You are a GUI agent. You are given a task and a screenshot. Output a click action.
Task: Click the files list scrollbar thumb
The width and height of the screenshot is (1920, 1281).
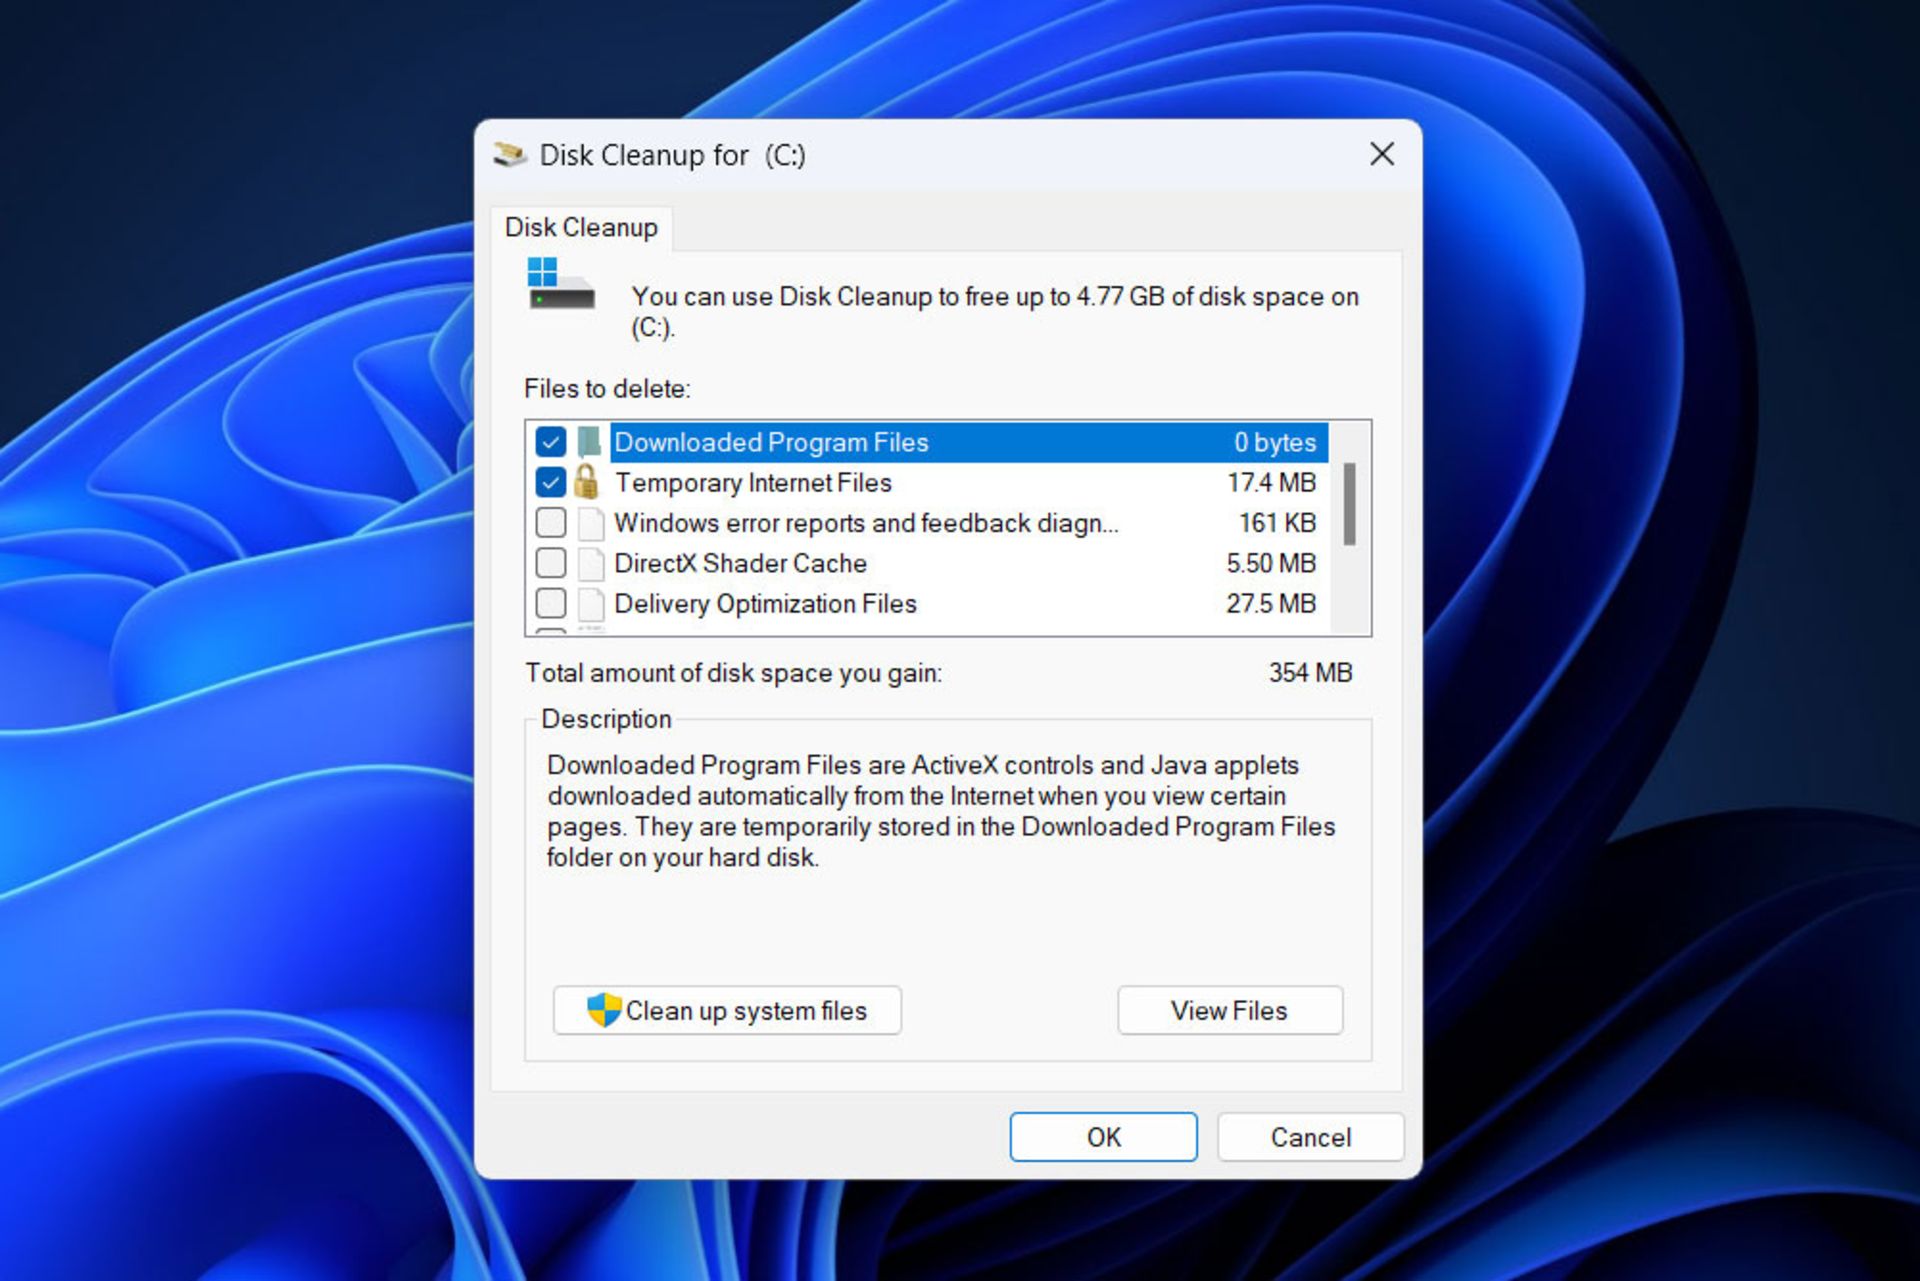click(x=1350, y=503)
